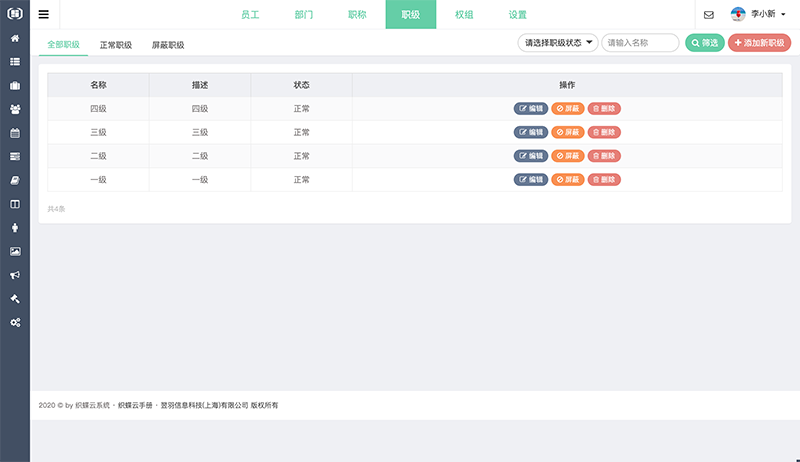
Task: Block the 四级 row with 屏蔽
Action: 567,109
